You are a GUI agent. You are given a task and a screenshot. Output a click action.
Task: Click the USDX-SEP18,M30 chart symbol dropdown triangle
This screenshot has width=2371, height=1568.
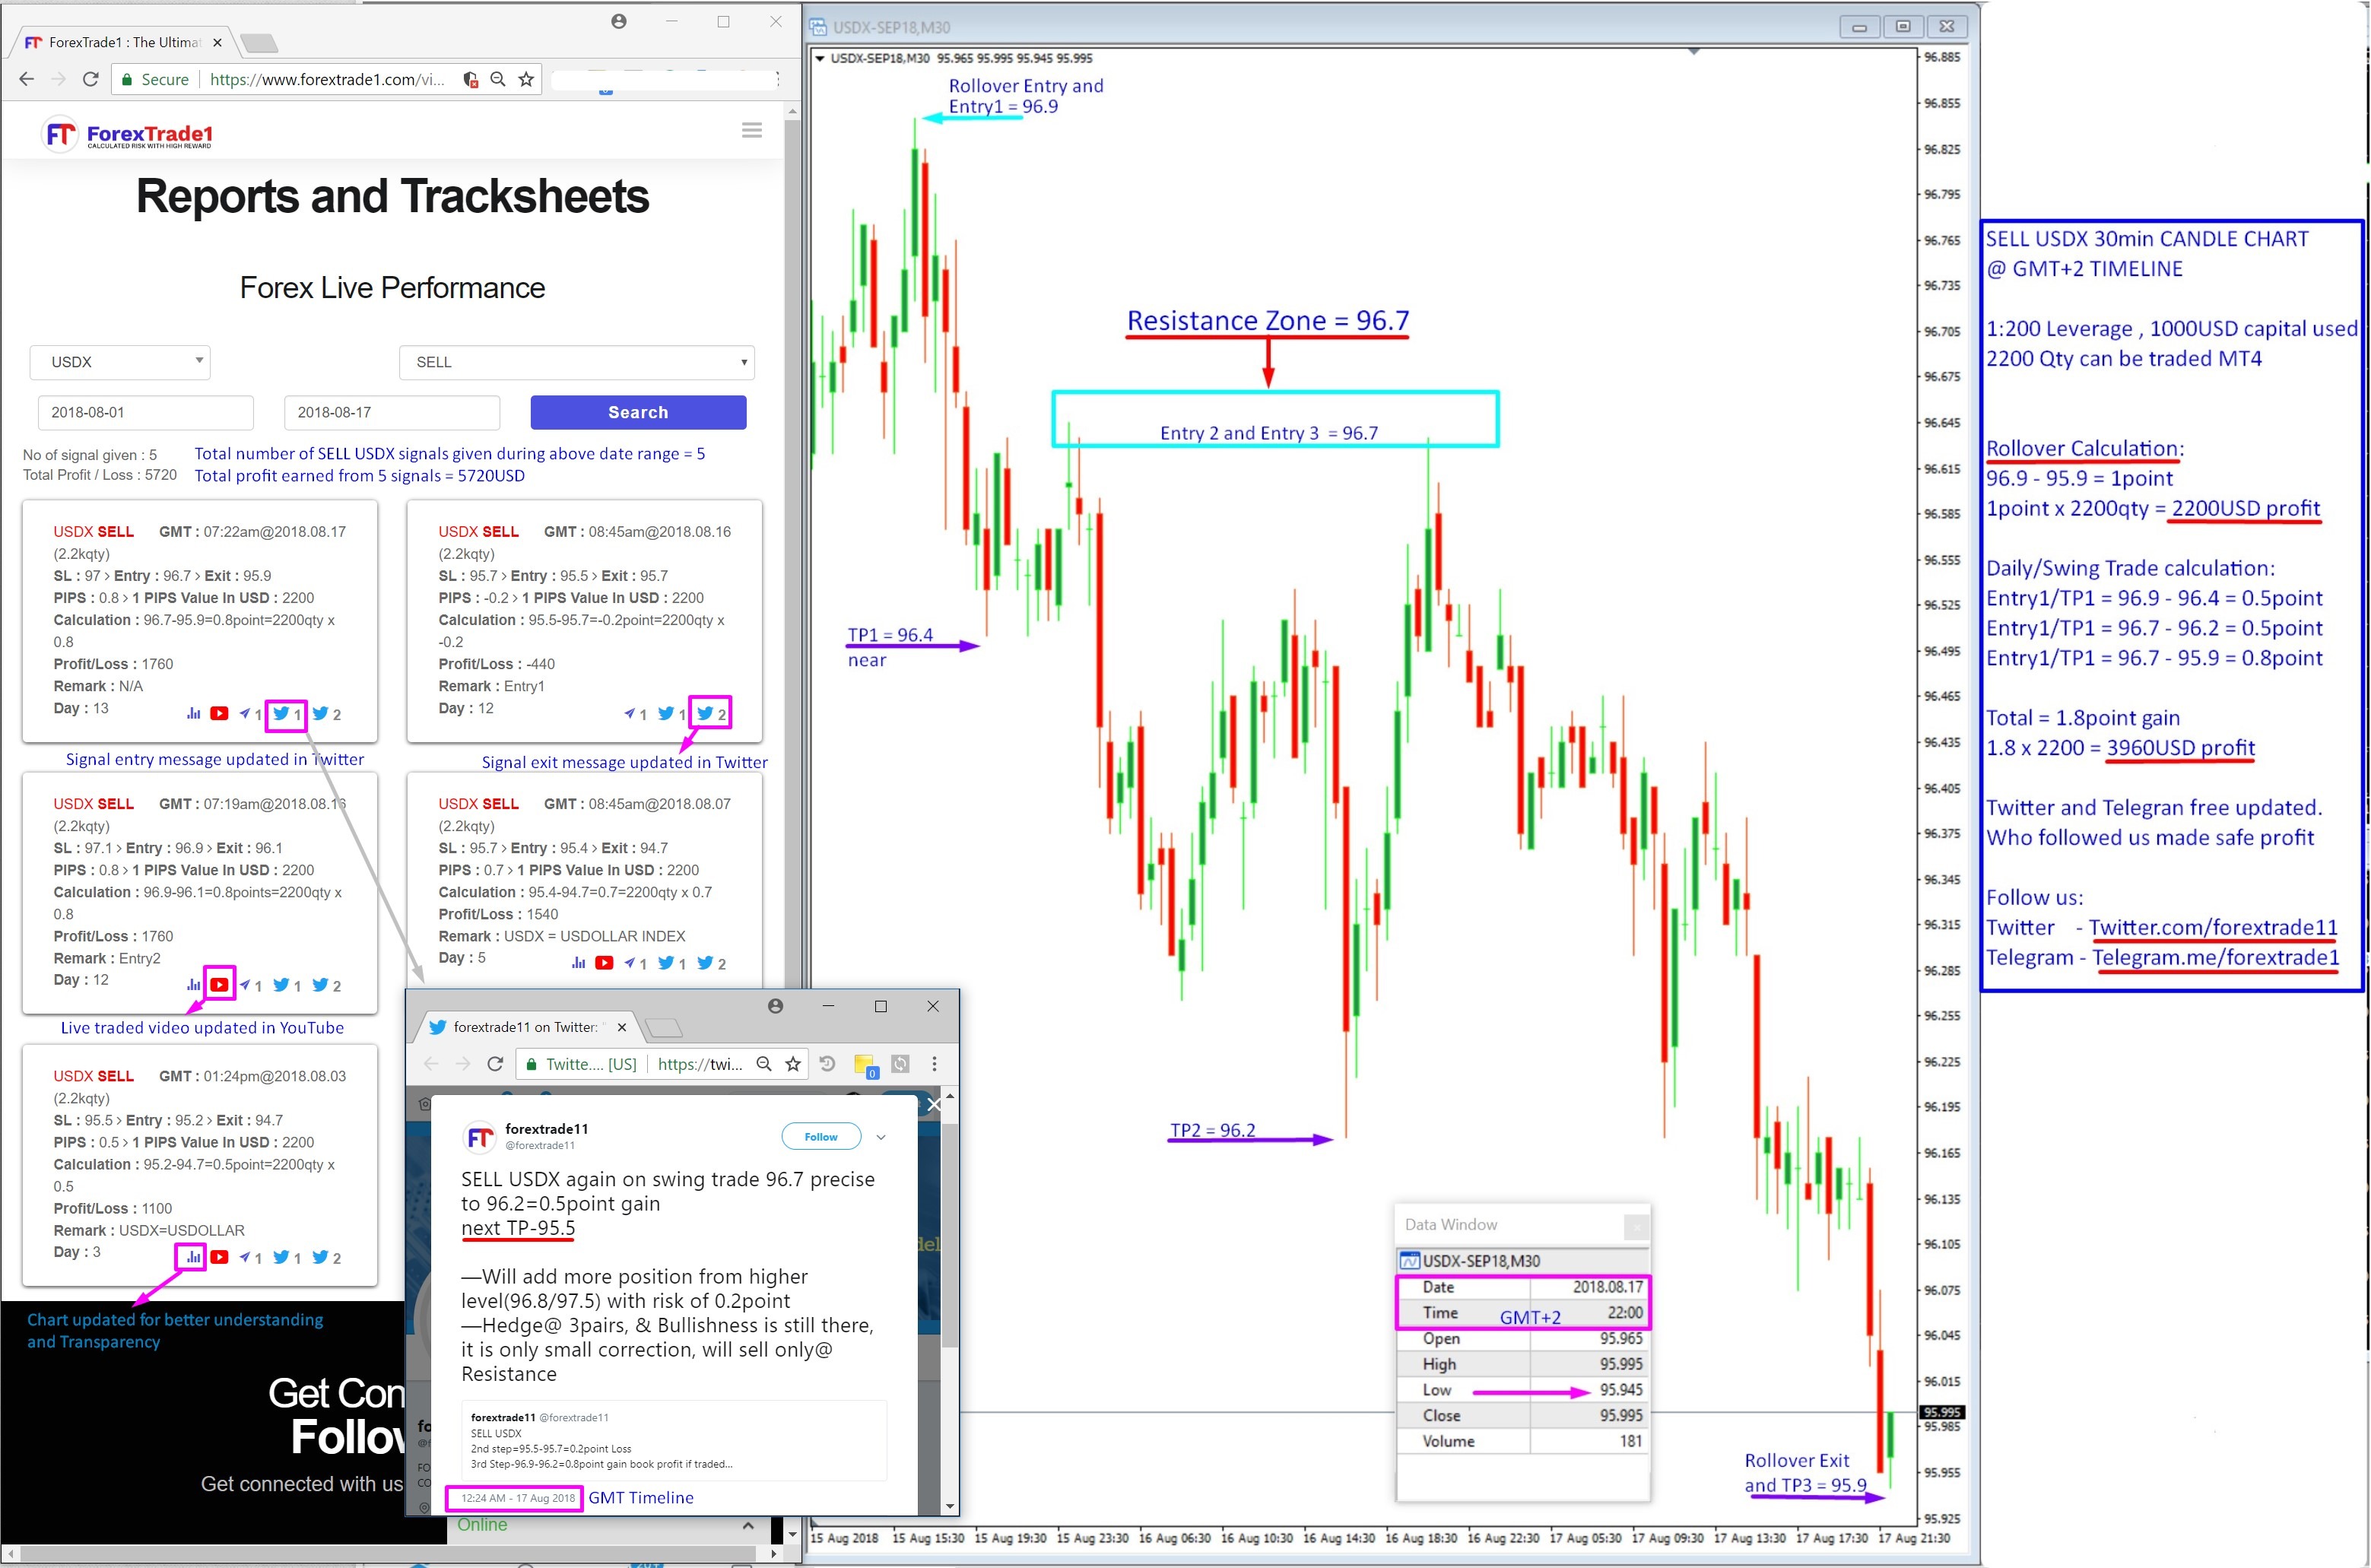coord(820,58)
